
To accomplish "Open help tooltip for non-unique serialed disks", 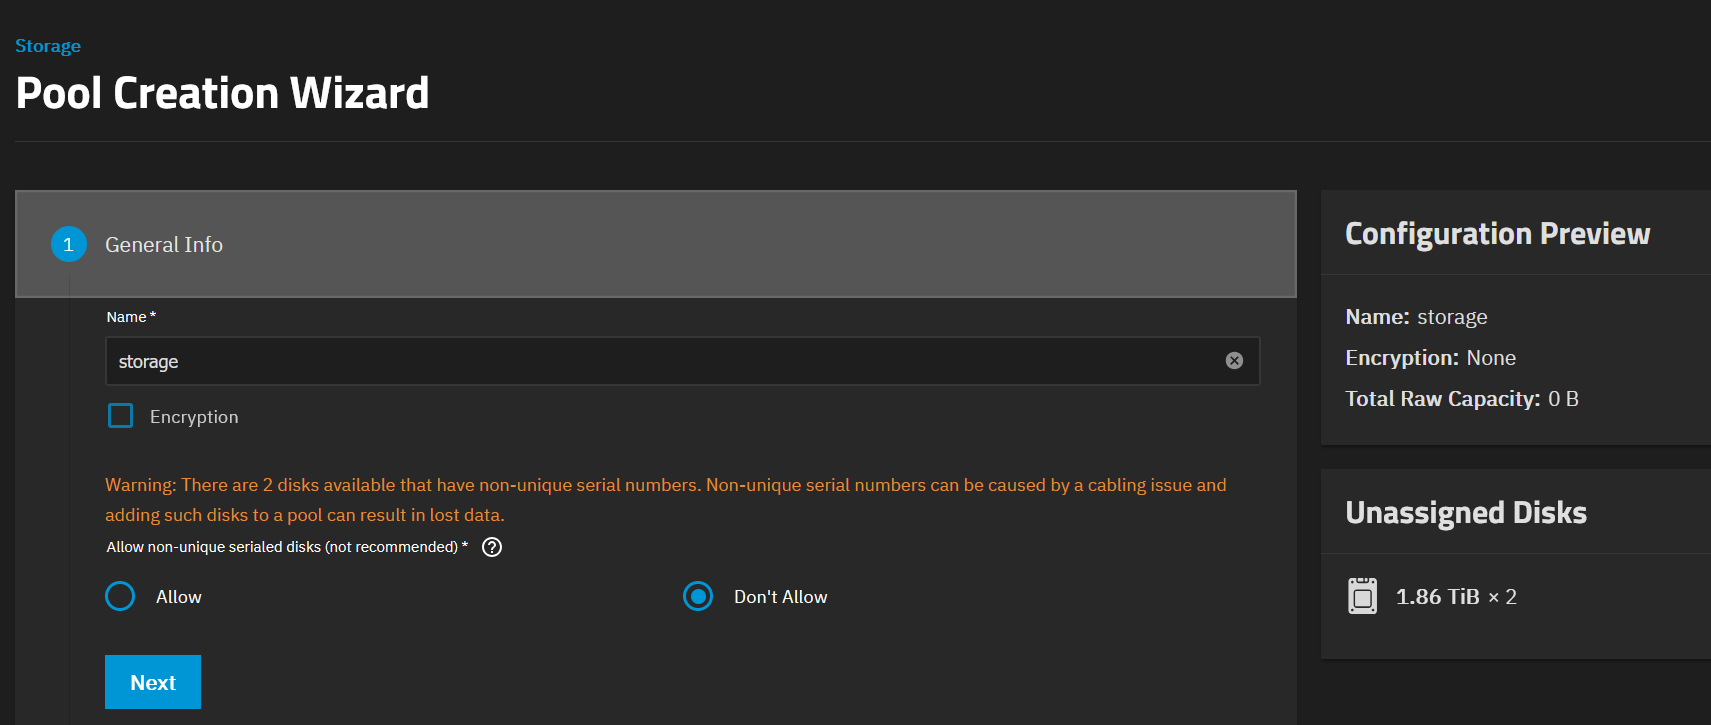I will pos(492,547).
